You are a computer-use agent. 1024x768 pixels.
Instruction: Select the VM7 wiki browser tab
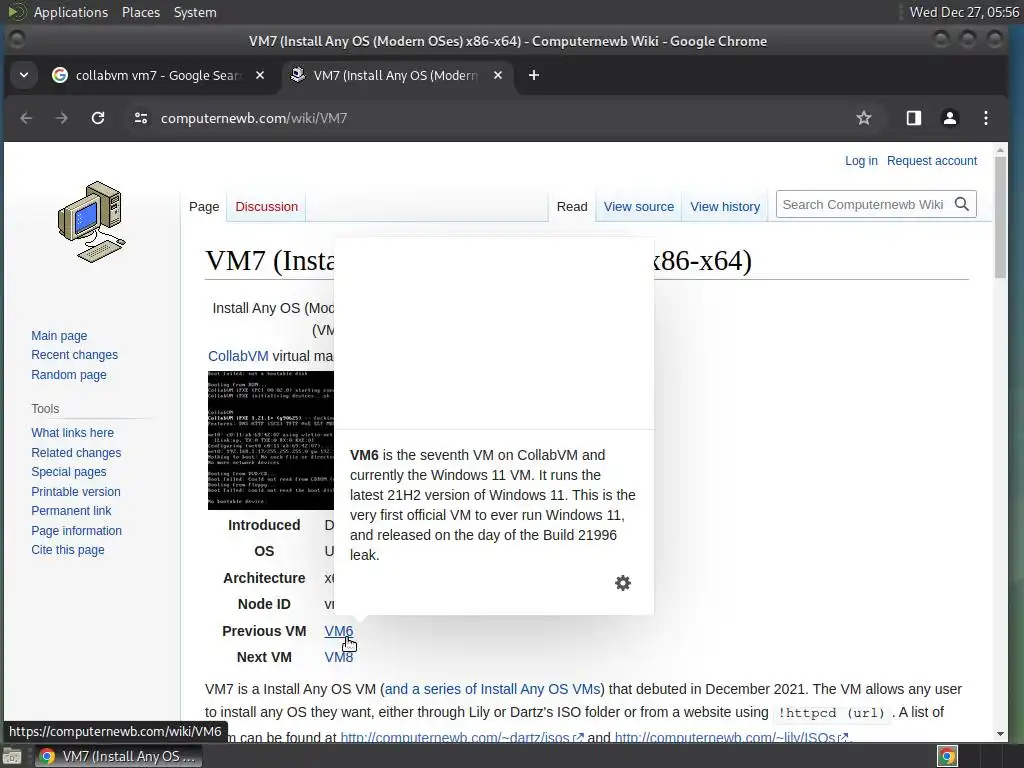(396, 75)
